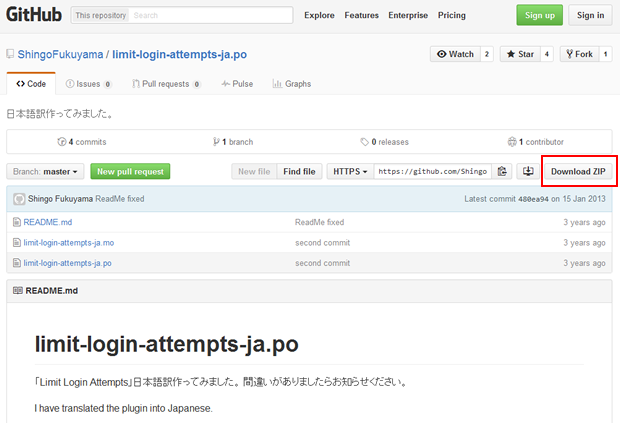Expand the Branch: master dropdown
Image resolution: width=620 pixels, height=423 pixels.
click(45, 171)
